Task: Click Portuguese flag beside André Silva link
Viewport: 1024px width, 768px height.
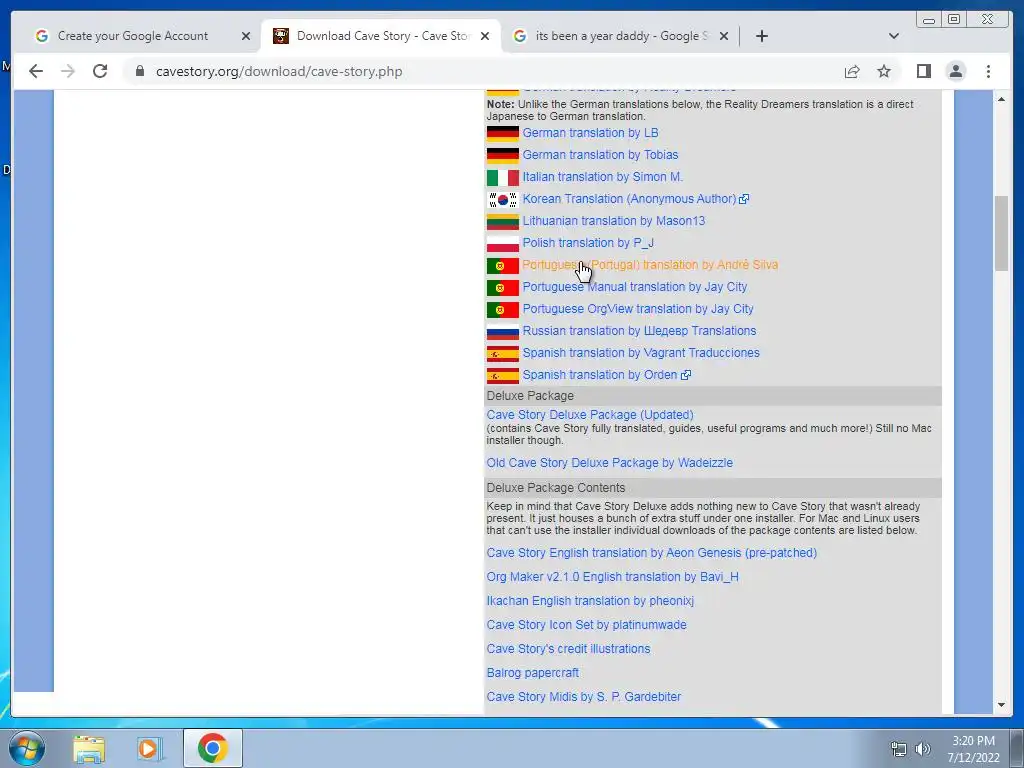Action: [x=502, y=266]
